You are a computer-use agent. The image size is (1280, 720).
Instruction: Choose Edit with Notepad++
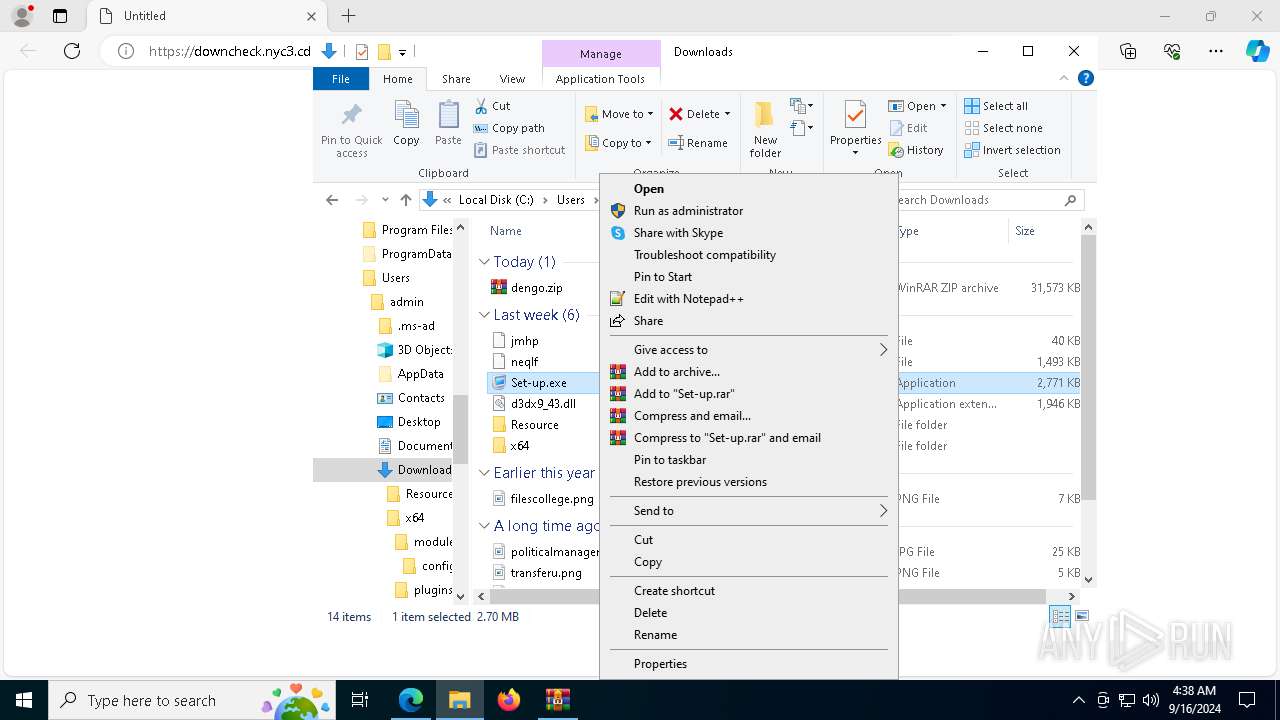(748, 299)
